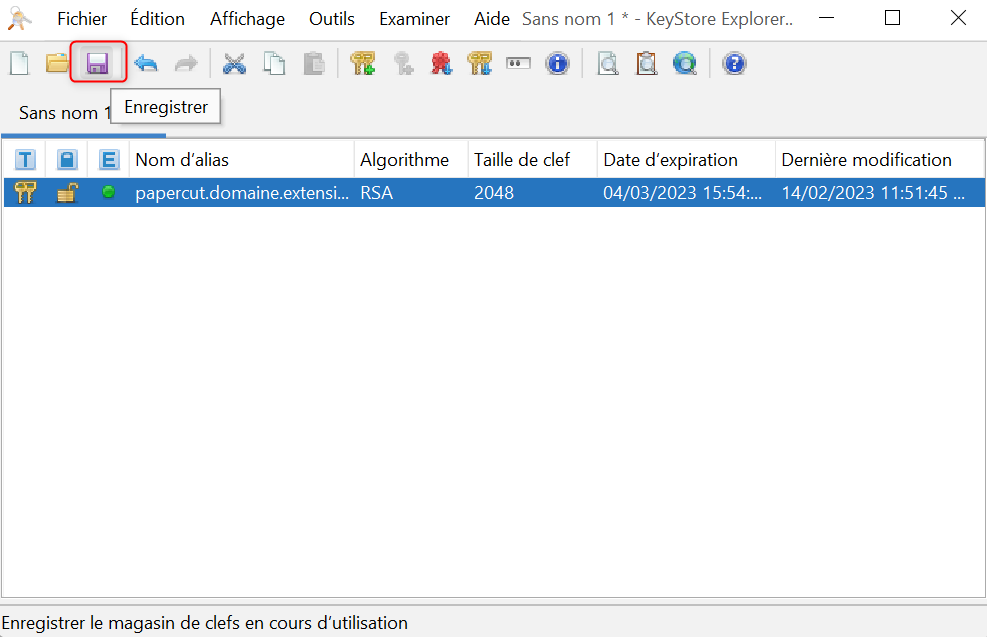Screen dimensions: 987x637
Task: Click the unlocked padlock icon in the entry row
Action: [67, 193]
